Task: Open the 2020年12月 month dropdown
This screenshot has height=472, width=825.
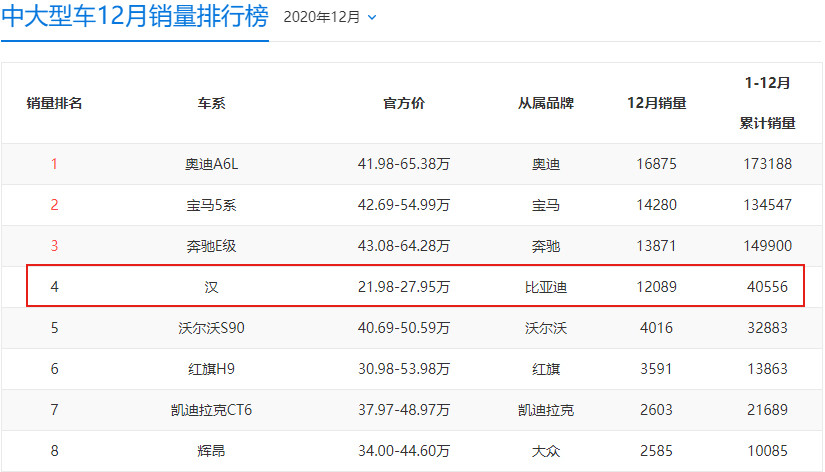Action: [330, 17]
